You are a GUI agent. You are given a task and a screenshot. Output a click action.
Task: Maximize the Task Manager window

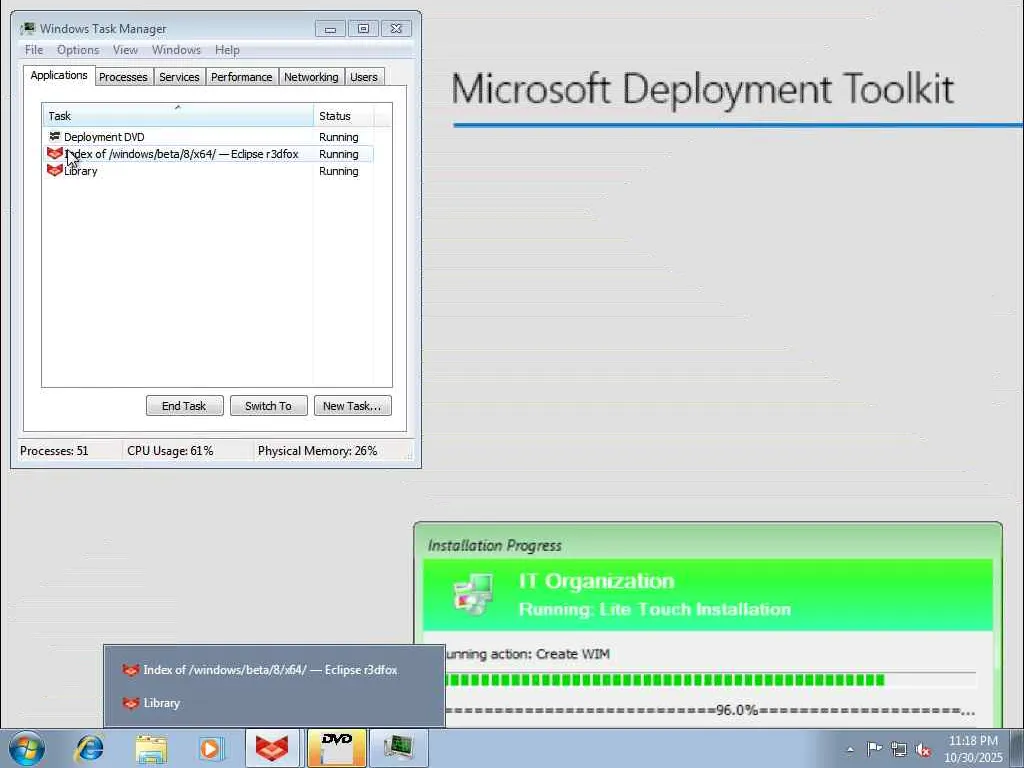[363, 29]
